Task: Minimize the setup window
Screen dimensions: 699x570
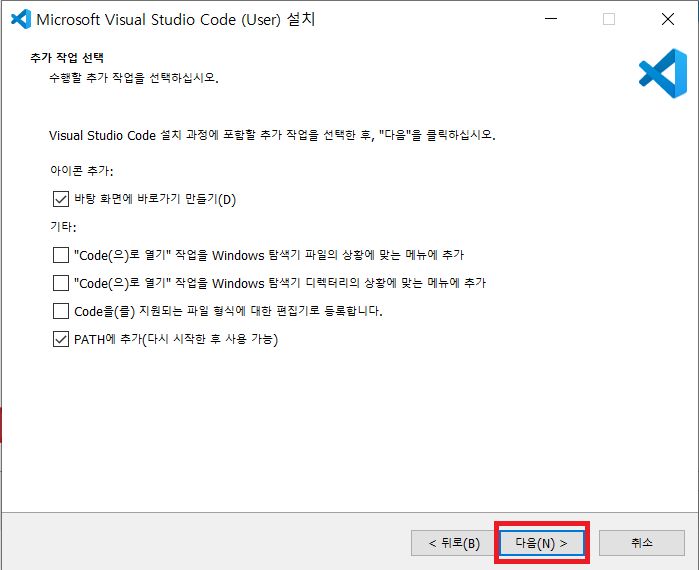Action: click(551, 19)
